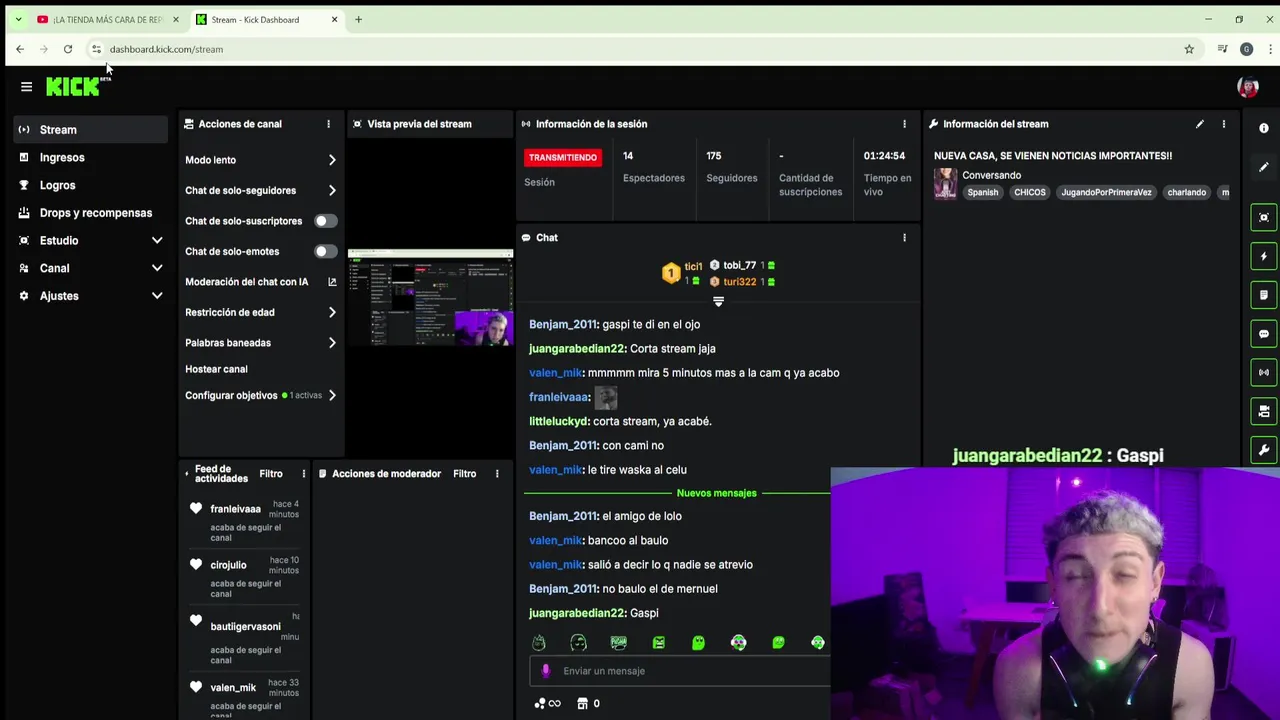Open a new browser tab
Viewport: 1280px width, 720px height.
tap(358, 19)
